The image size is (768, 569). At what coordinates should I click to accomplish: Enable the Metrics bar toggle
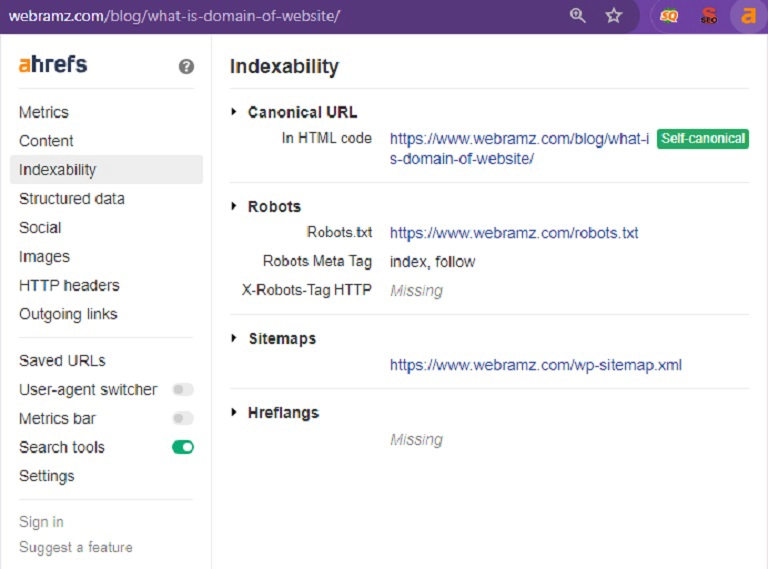click(x=183, y=418)
